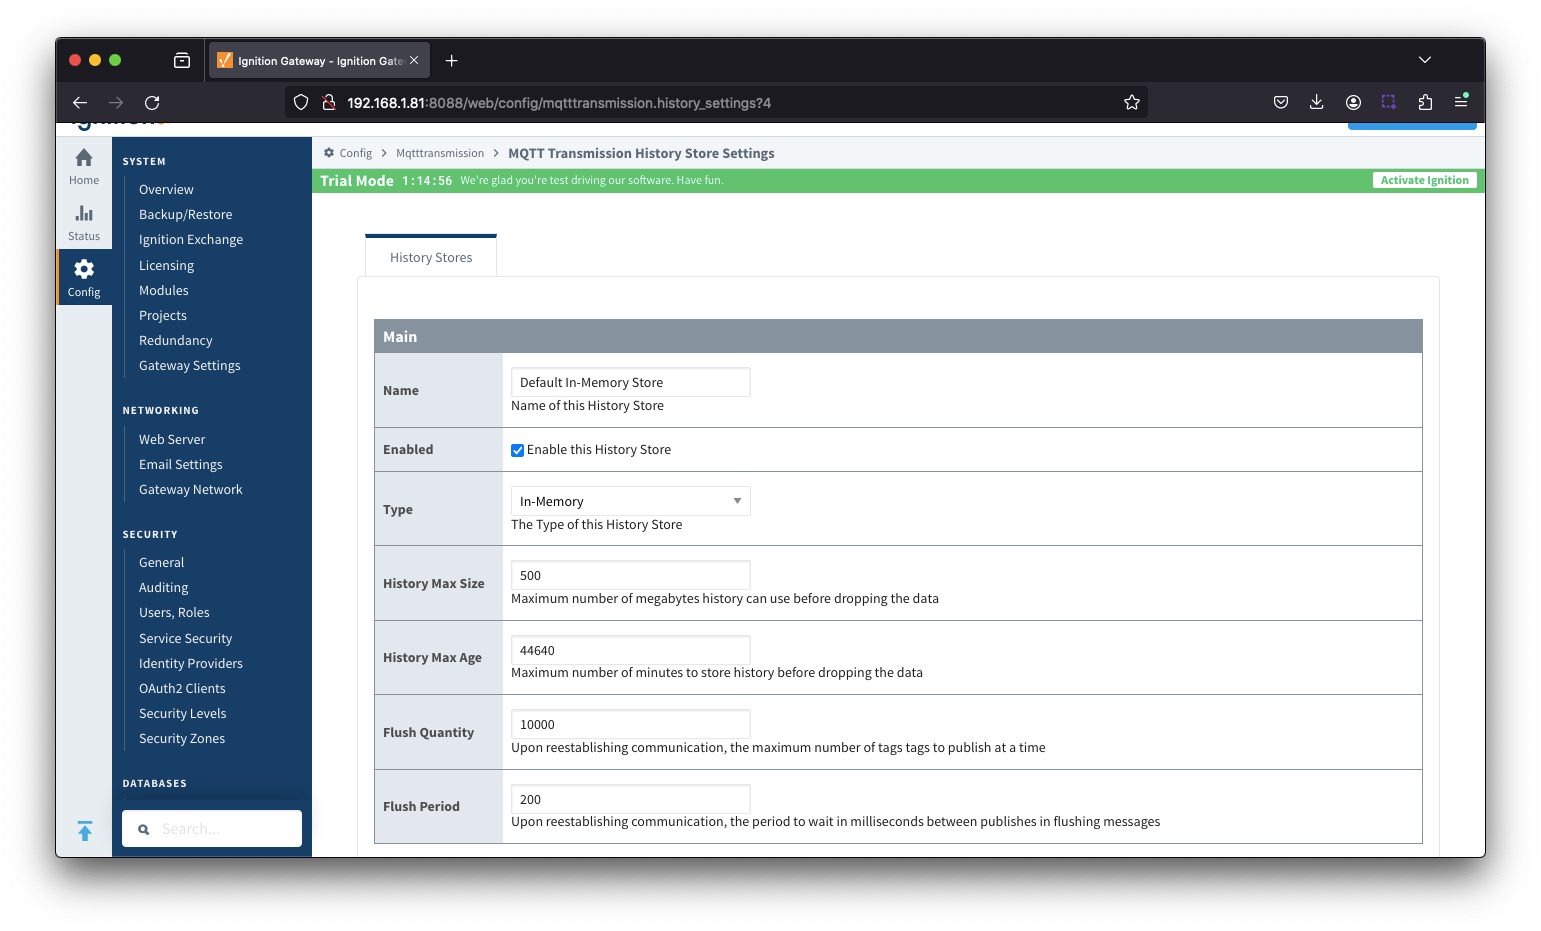1541x931 pixels.
Task: Open Redundancy settings link
Action: [x=175, y=340]
